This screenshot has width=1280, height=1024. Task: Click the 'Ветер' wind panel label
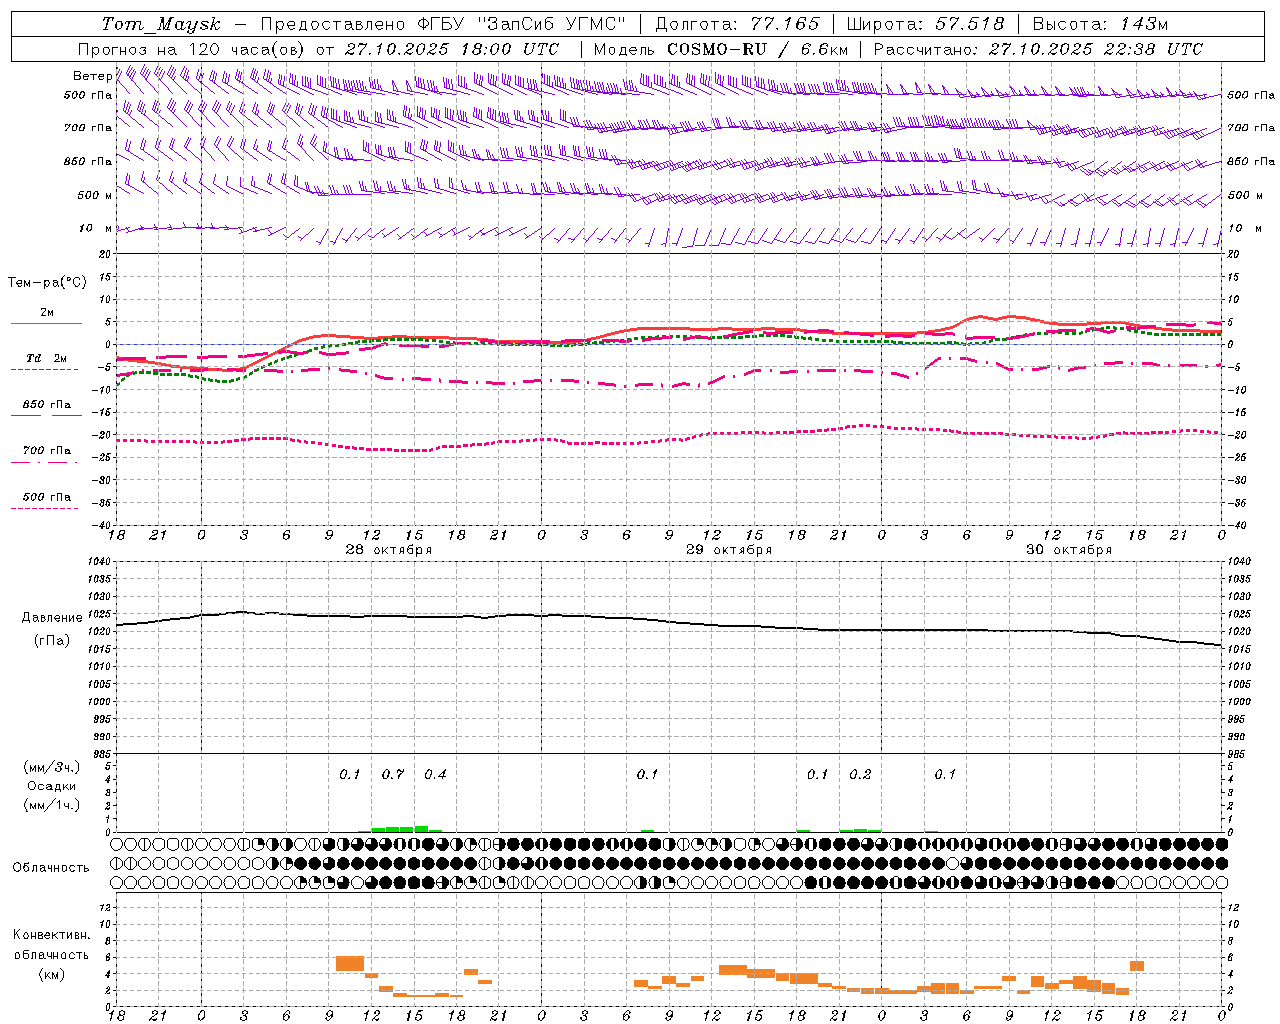click(x=93, y=76)
